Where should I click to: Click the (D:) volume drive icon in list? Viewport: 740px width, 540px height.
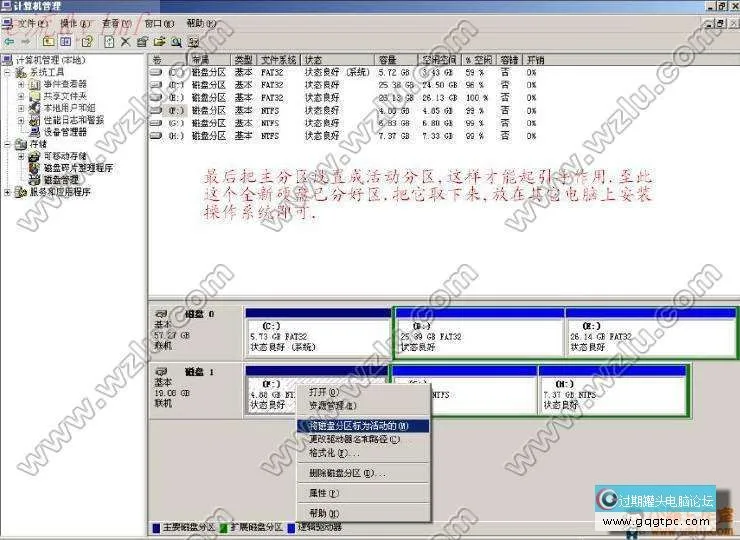pyautogui.click(x=156, y=85)
